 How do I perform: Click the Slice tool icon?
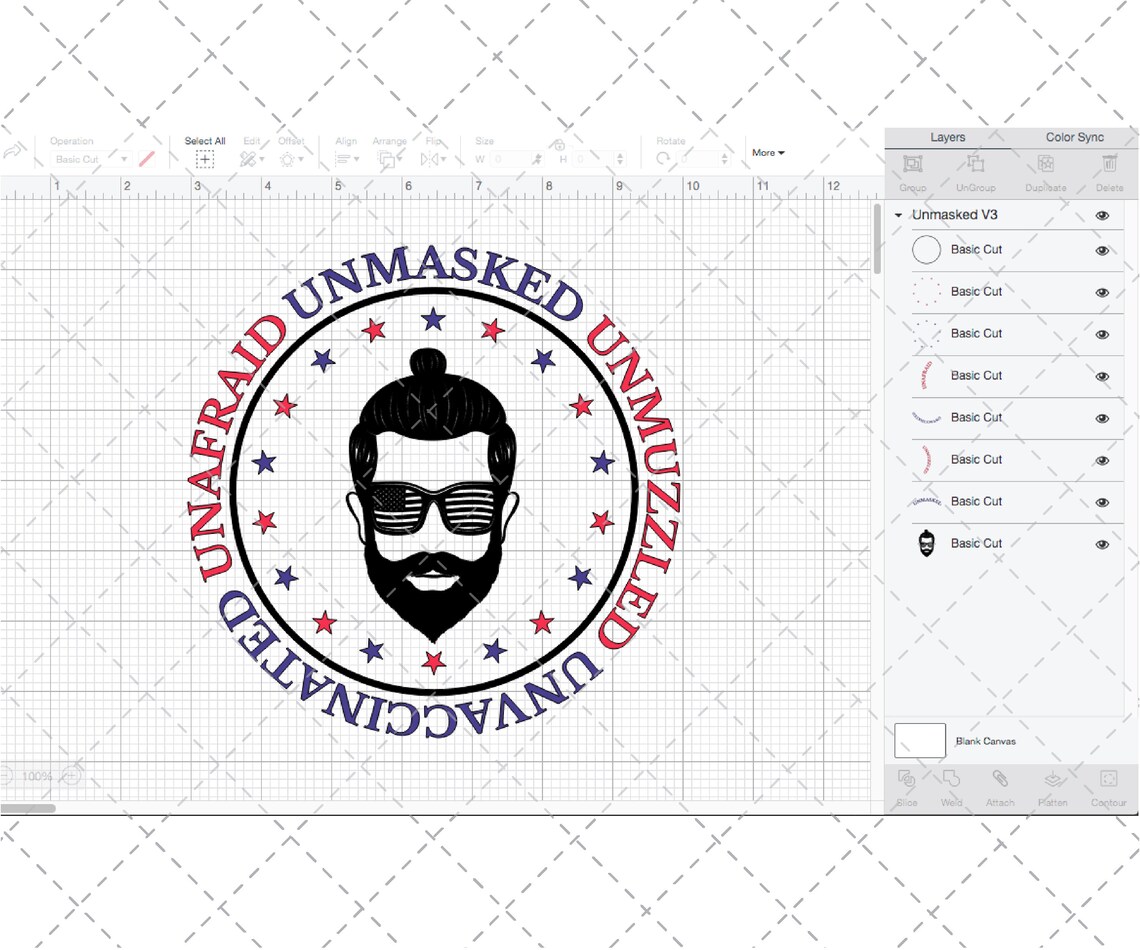click(x=907, y=780)
